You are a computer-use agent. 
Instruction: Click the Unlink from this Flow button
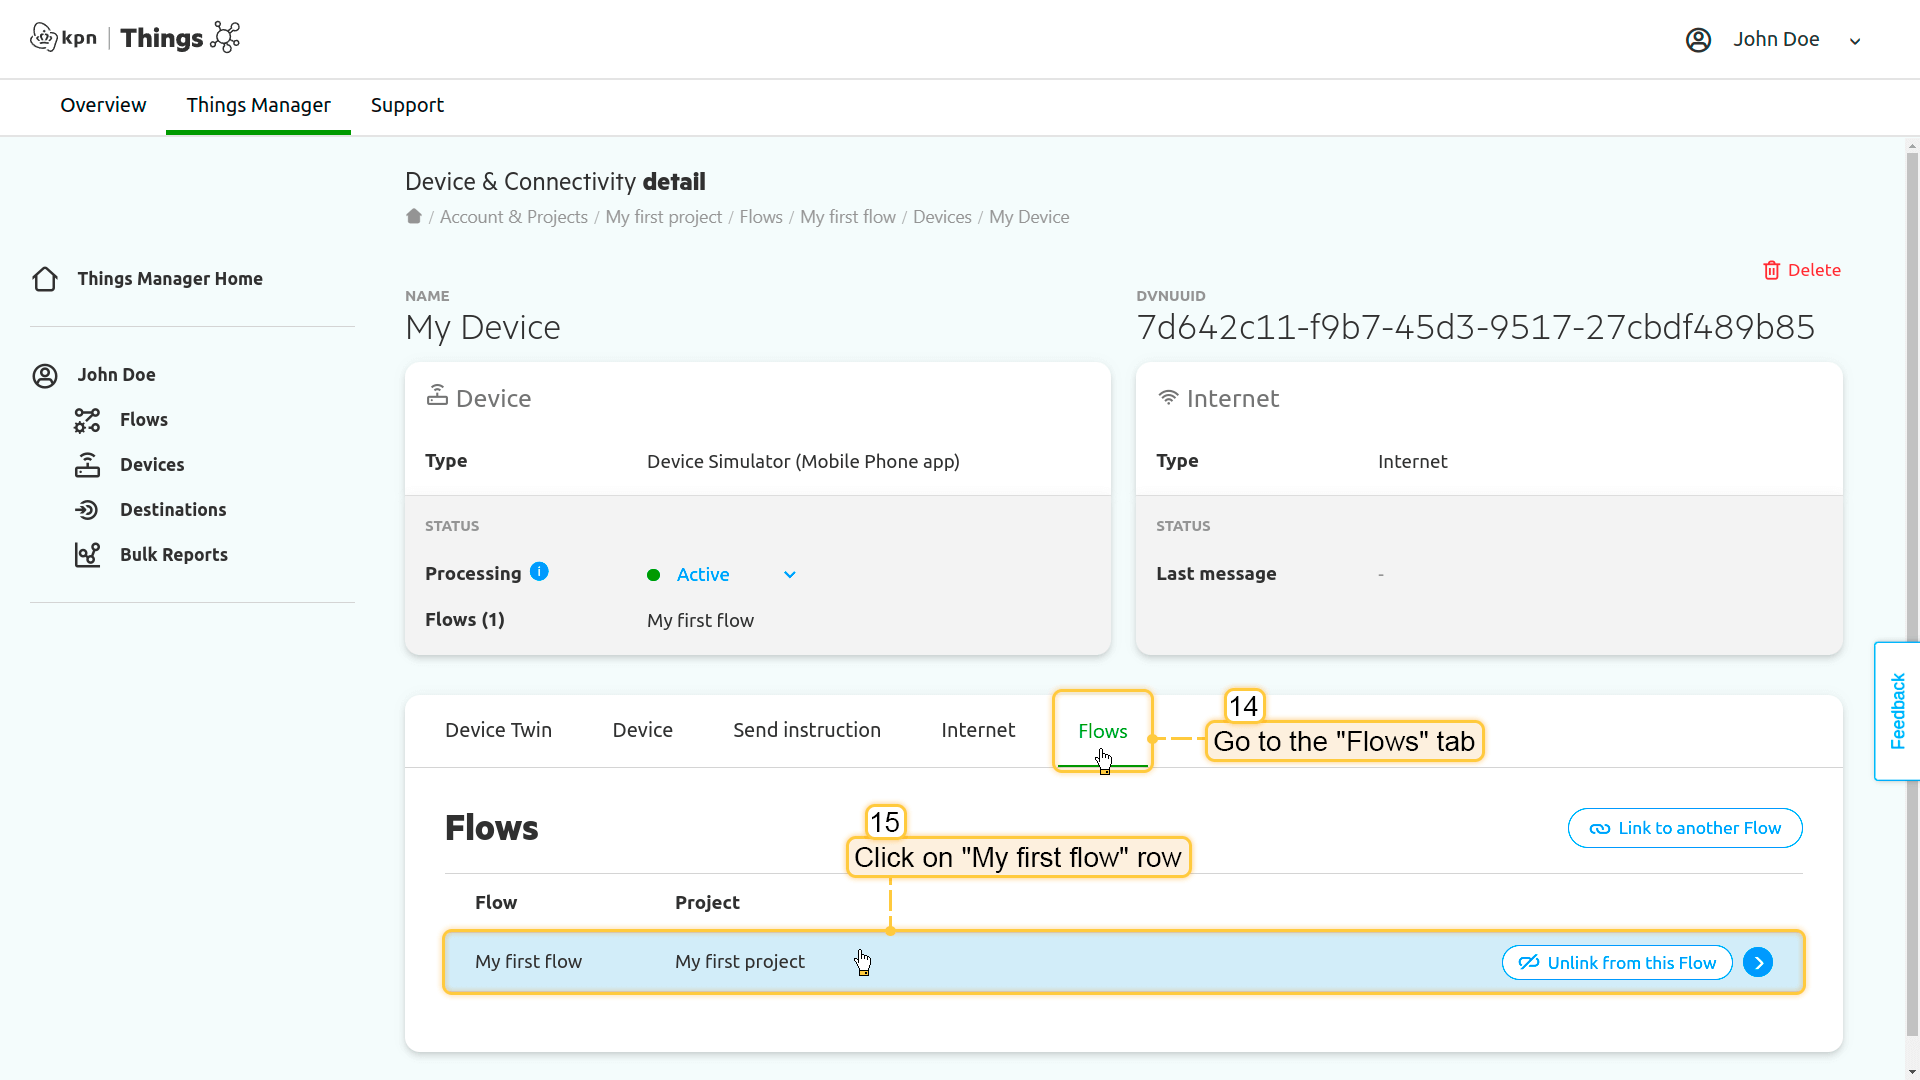click(x=1616, y=962)
